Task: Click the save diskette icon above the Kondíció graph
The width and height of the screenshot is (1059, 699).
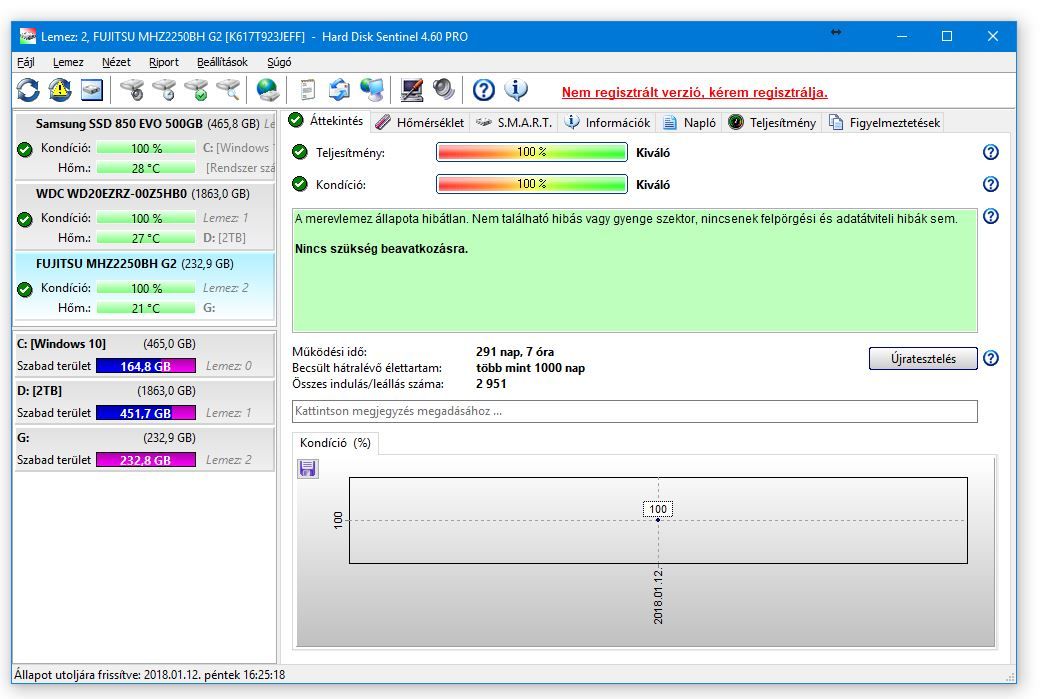Action: [x=308, y=469]
